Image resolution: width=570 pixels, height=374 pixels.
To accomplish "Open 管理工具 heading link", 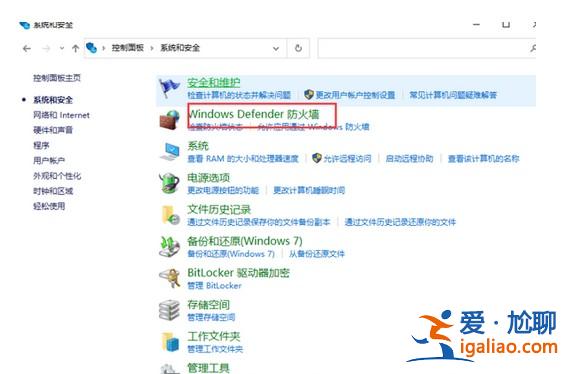I will (x=208, y=368).
